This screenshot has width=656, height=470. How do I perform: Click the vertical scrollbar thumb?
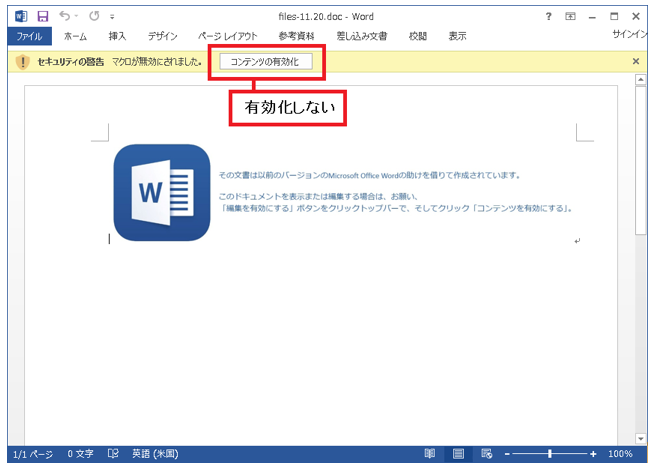[x=641, y=161]
